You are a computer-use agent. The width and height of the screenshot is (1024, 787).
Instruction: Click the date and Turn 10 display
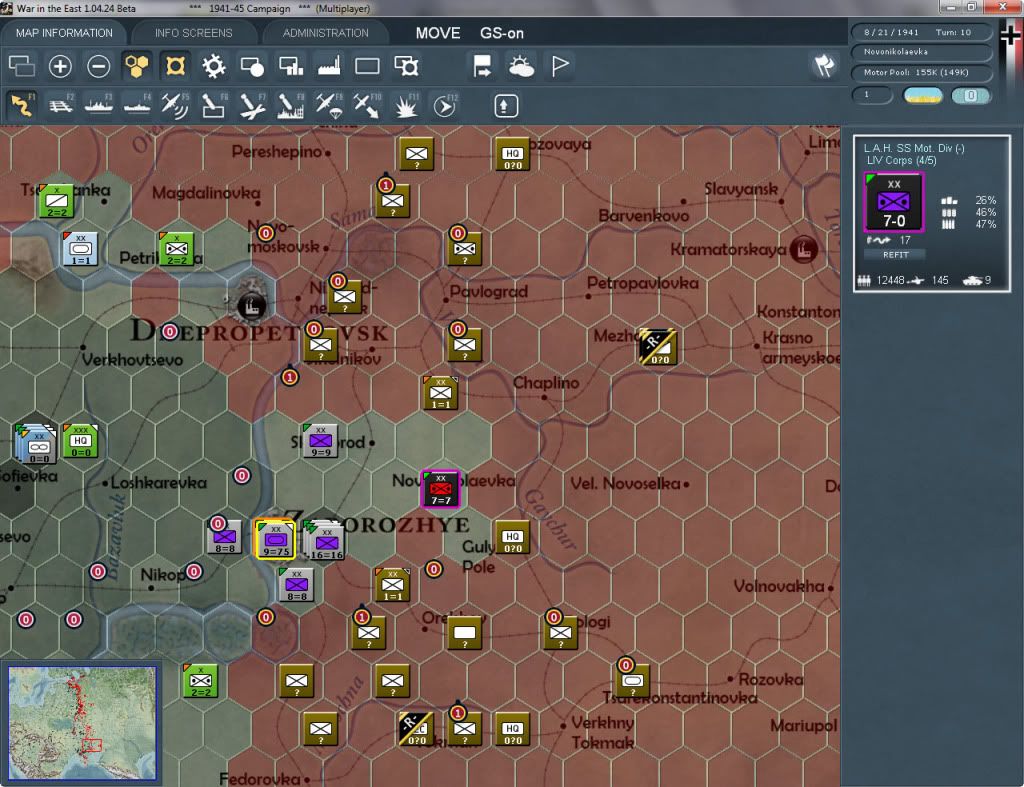pyautogui.click(x=921, y=32)
